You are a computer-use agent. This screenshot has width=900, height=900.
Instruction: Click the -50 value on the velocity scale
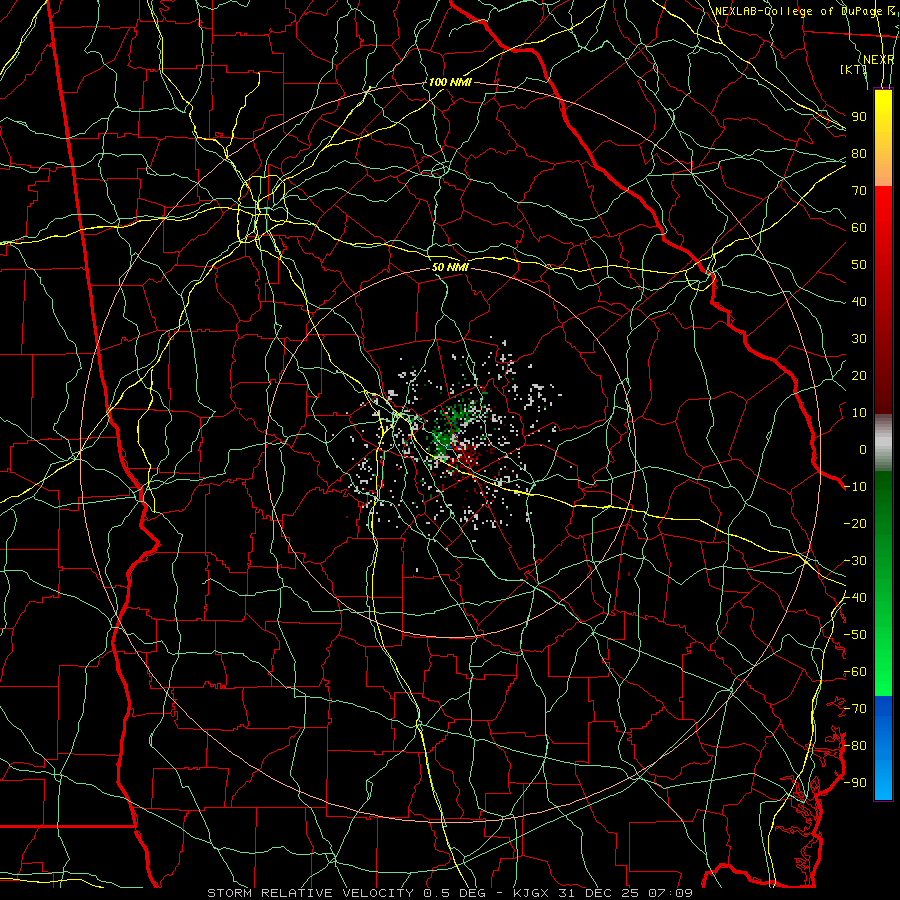coord(855,635)
